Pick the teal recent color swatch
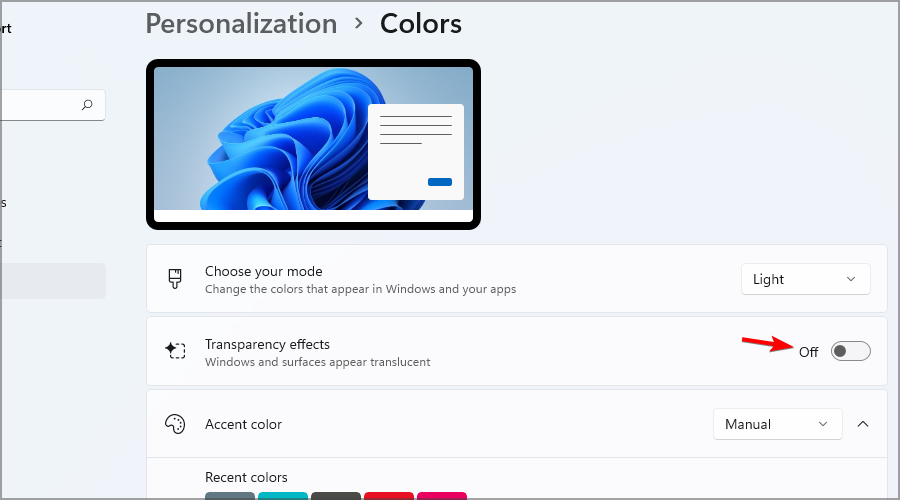 tap(282, 496)
